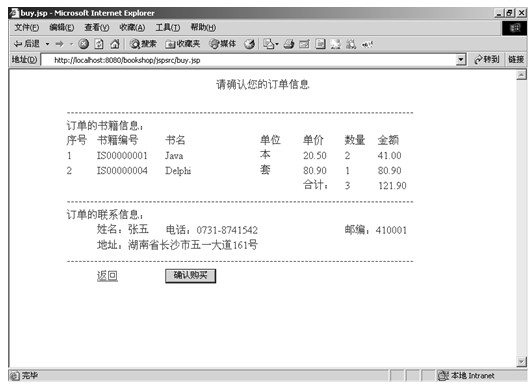This screenshot has height=386, width=528.
Task: Click the History icon in toolbar
Action: (250, 44)
